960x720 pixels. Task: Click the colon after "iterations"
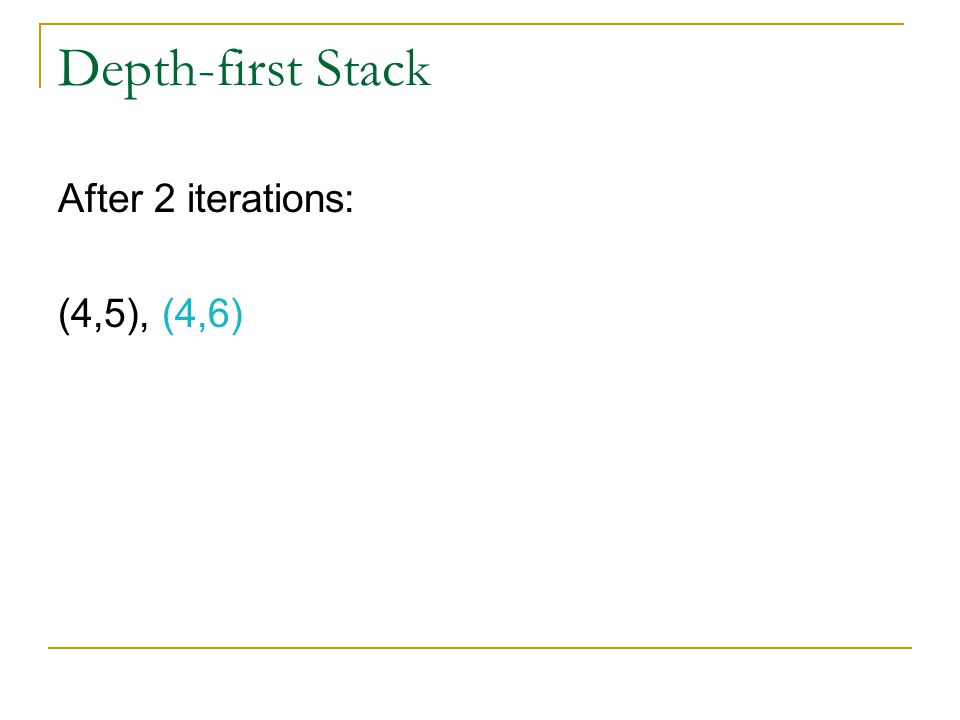click(x=349, y=201)
